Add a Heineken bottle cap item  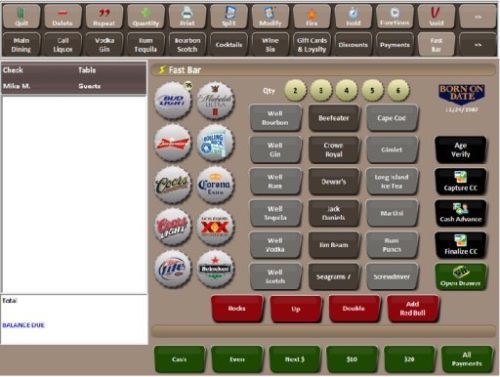[215, 269]
